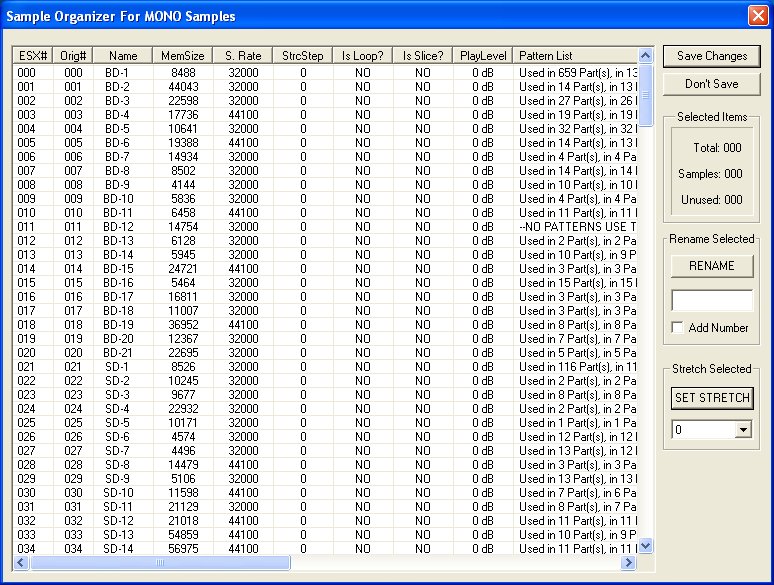
Task: Select the SD-13 sample name
Action: click(x=118, y=535)
